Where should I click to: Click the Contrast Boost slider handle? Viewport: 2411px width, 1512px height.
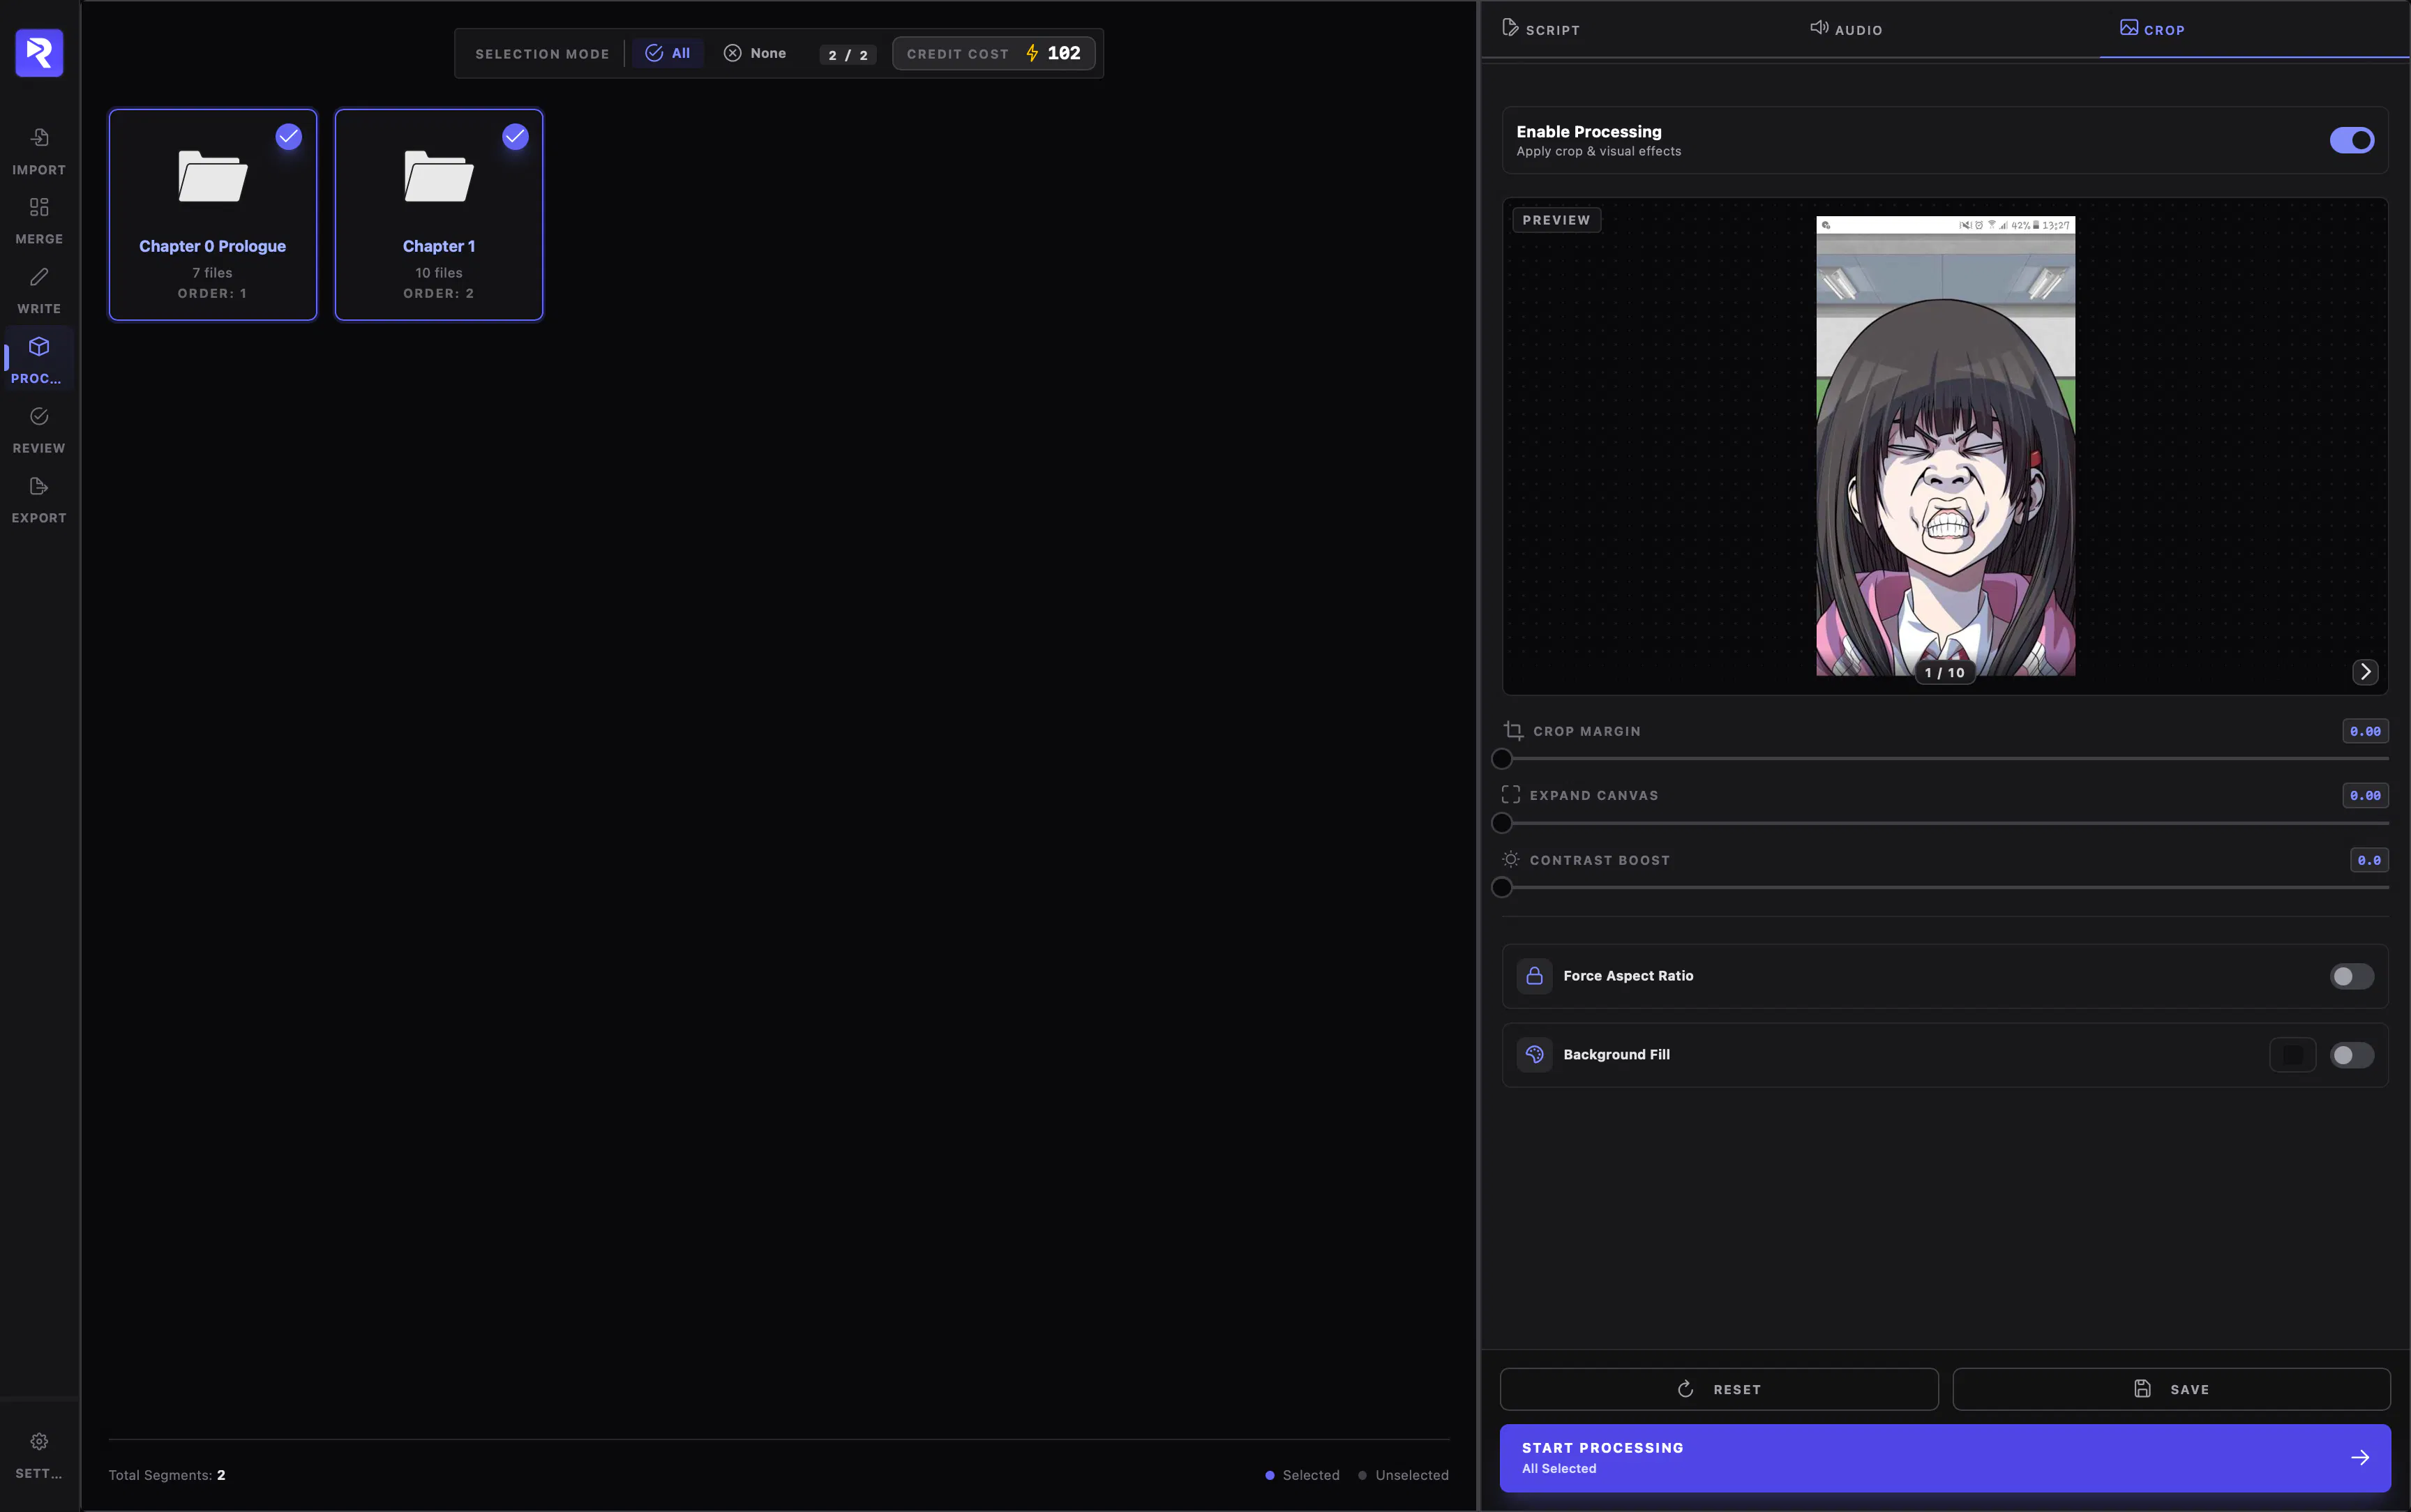(1501, 887)
